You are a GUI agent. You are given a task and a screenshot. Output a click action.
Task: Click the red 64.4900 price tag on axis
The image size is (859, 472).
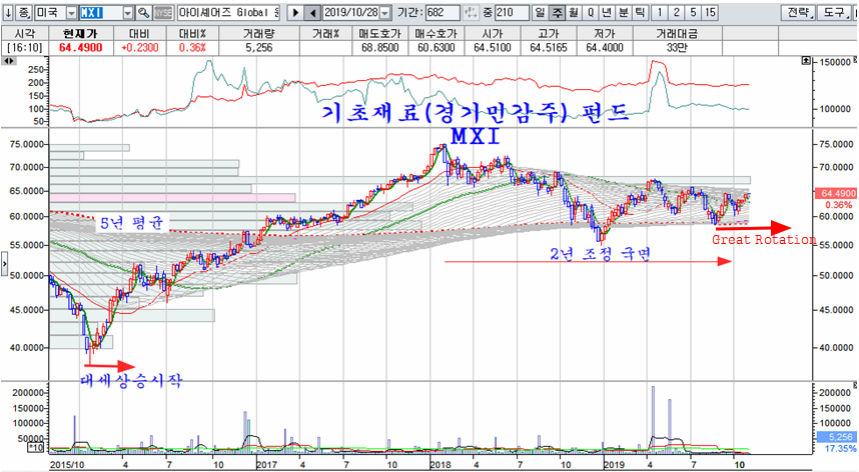tap(835, 193)
